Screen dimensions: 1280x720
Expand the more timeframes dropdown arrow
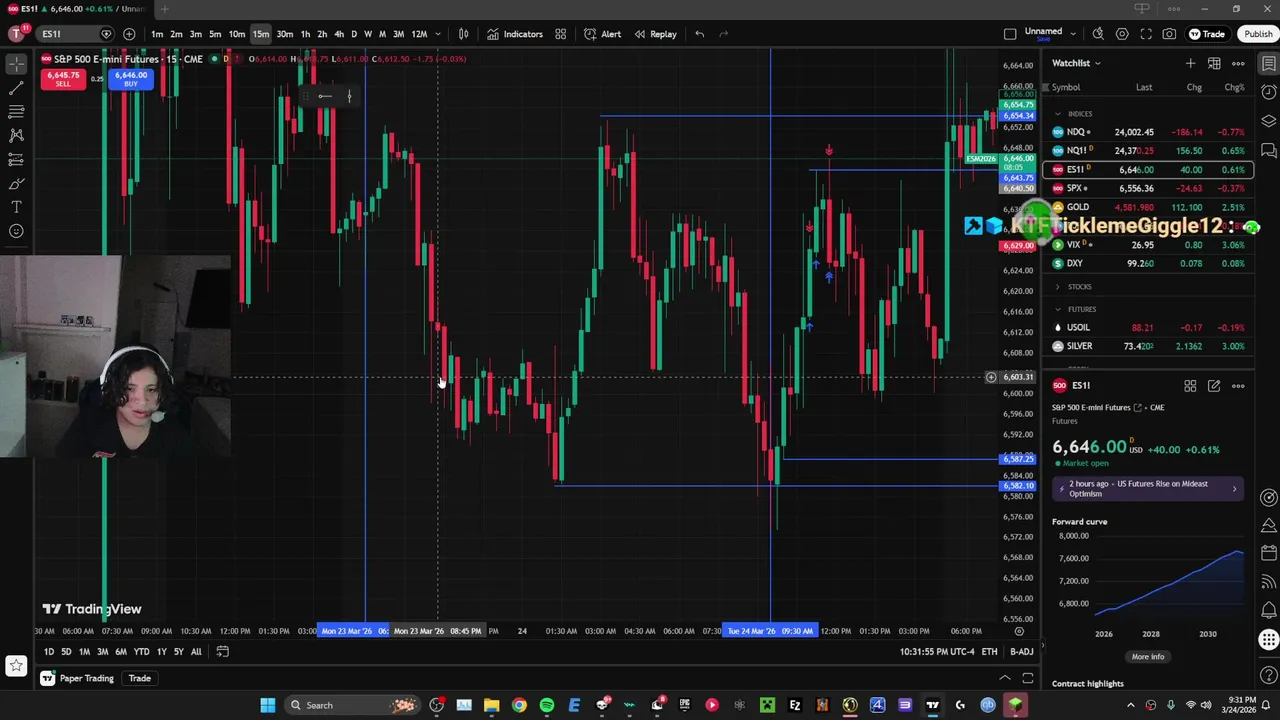click(x=438, y=34)
